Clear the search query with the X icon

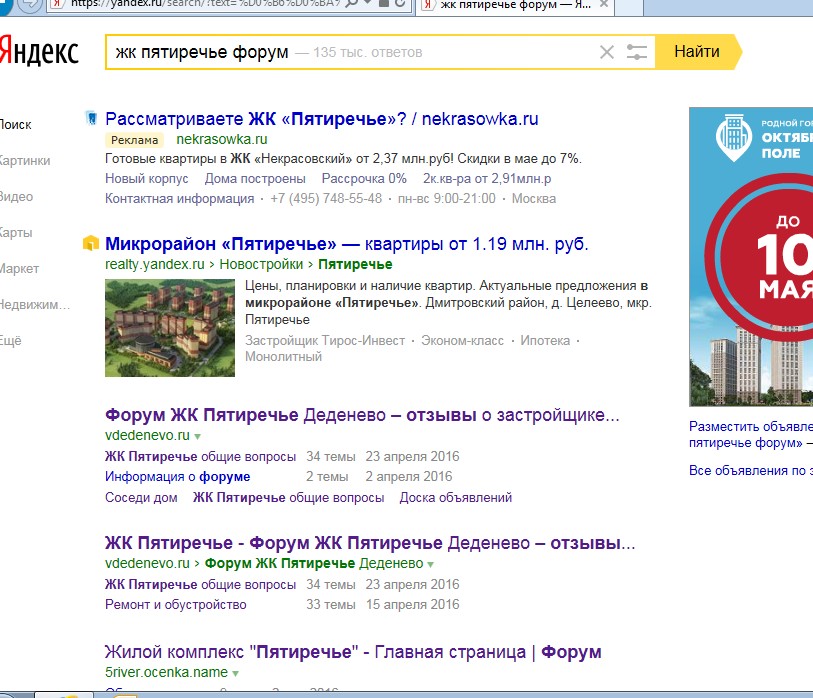click(x=607, y=52)
